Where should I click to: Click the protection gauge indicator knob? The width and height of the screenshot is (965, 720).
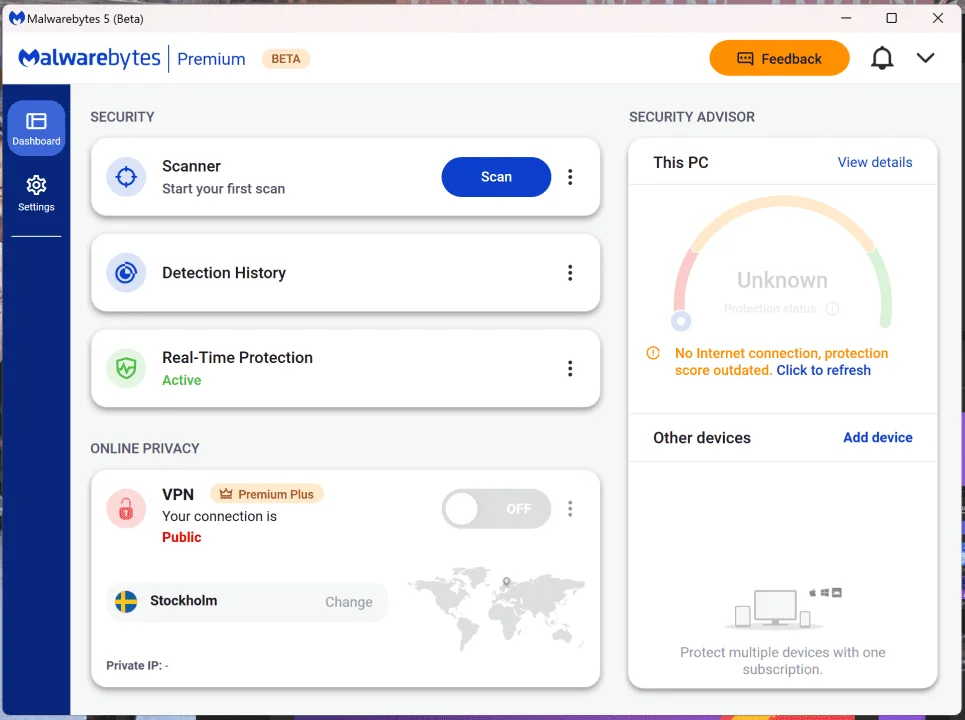click(x=681, y=321)
